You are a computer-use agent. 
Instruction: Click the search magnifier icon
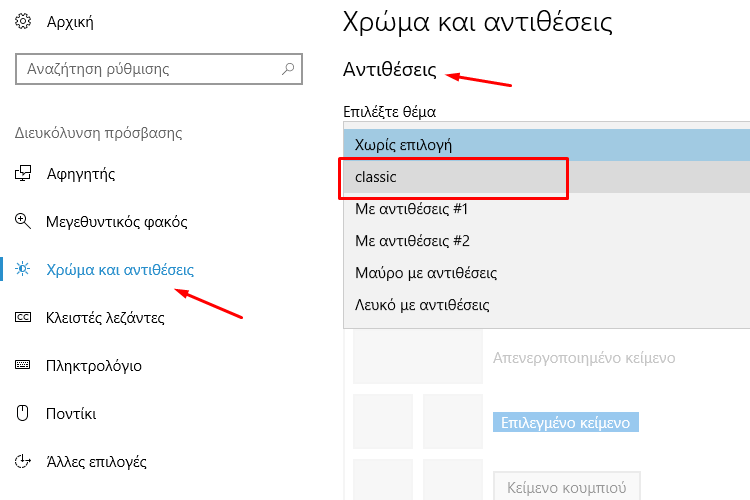point(288,69)
